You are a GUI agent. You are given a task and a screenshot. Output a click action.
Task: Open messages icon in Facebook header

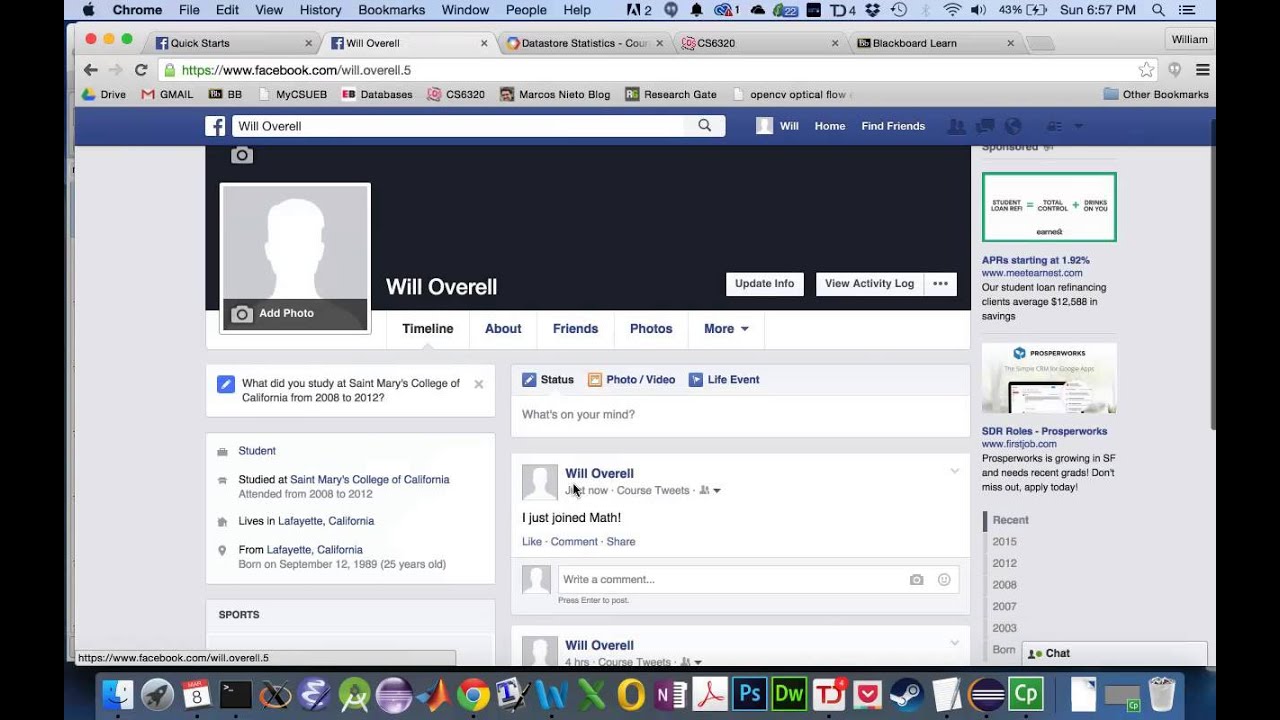985,126
